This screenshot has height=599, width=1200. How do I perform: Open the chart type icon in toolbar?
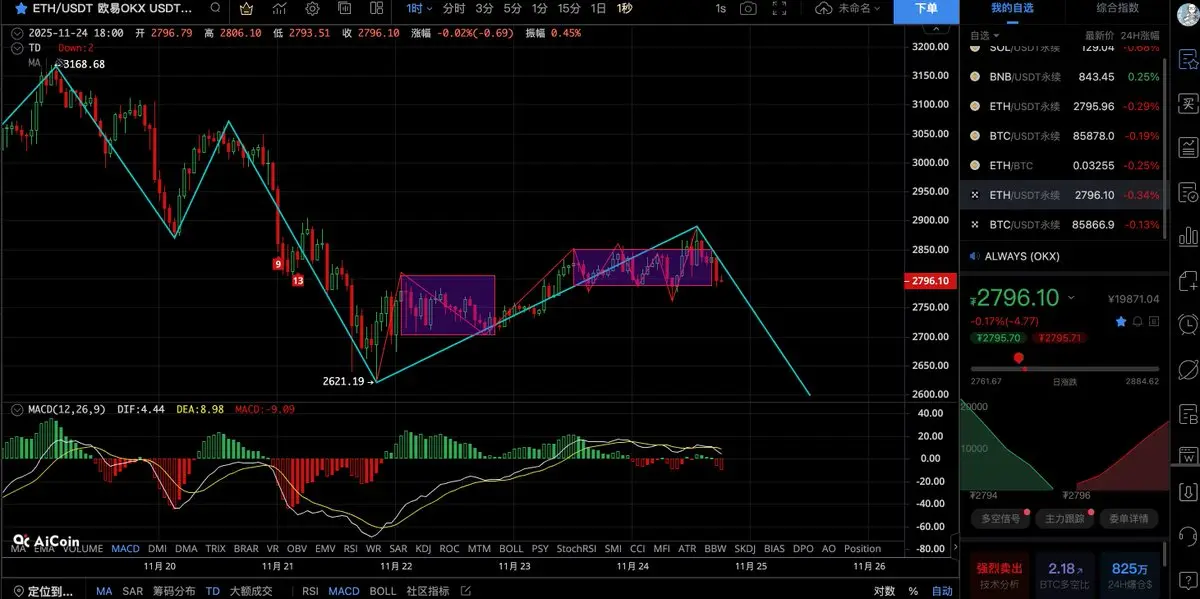[280, 8]
